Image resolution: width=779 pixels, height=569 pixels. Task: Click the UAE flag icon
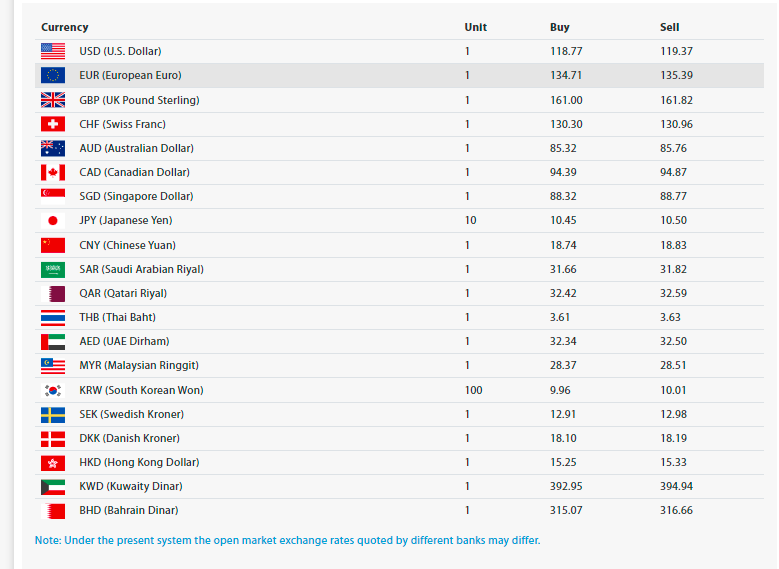(53, 341)
